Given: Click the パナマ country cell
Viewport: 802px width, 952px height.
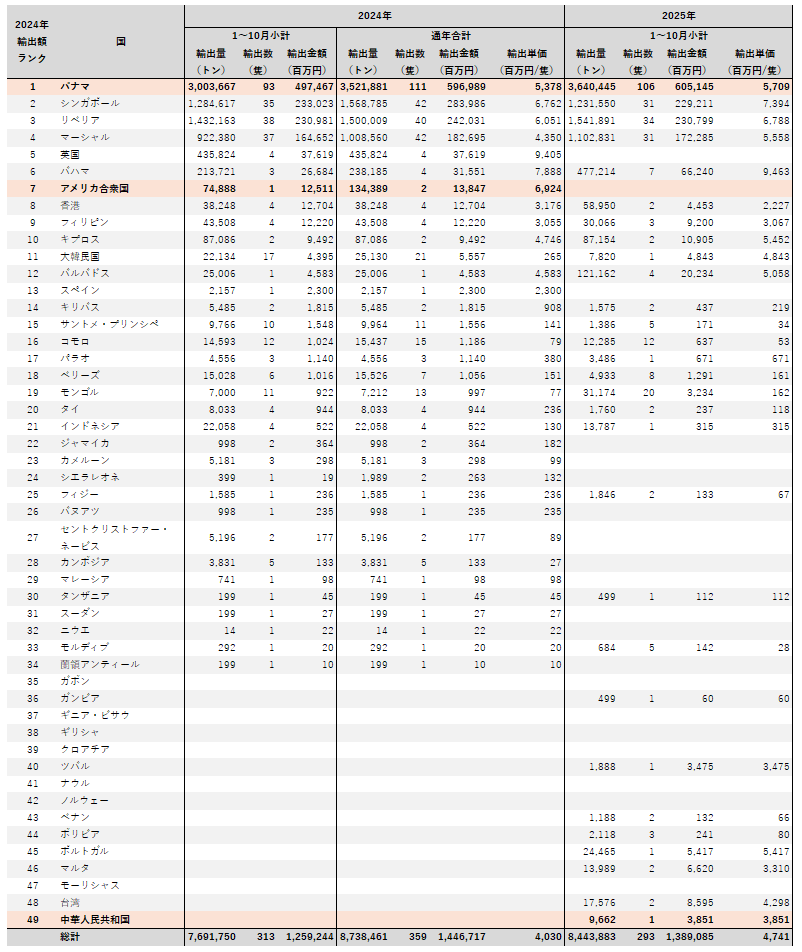Looking at the screenshot, I should pos(76,86).
